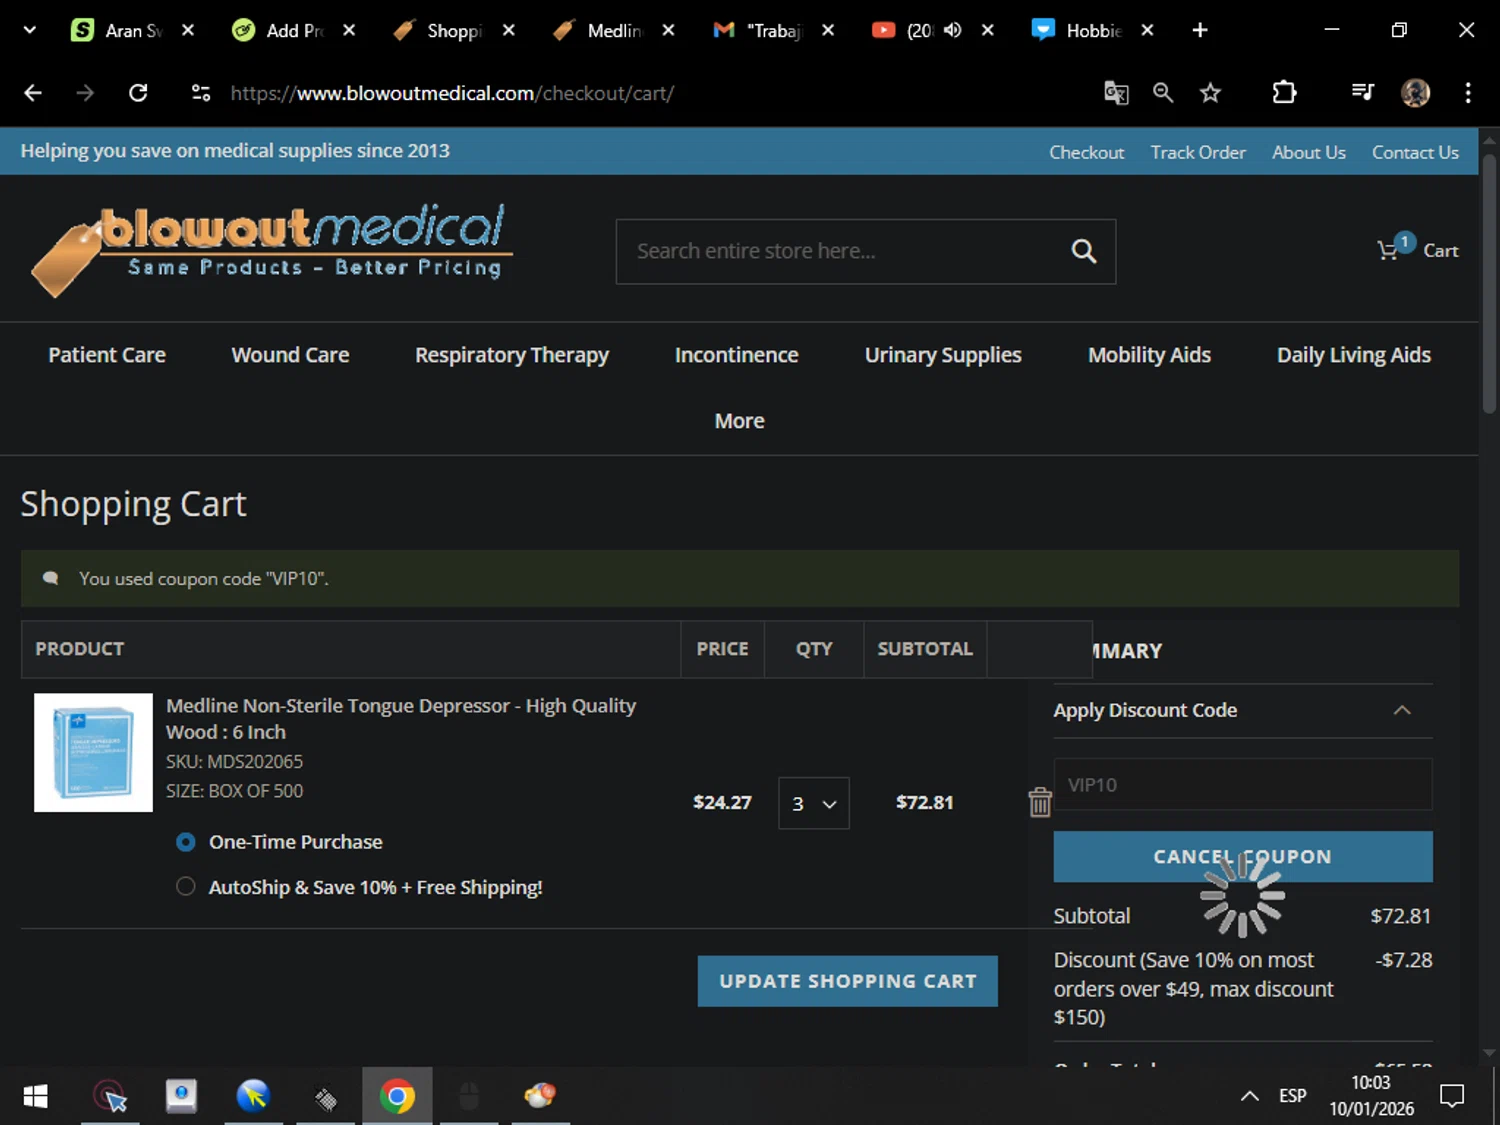Open Incontinence category menu
This screenshot has height=1125, width=1500.
point(737,355)
